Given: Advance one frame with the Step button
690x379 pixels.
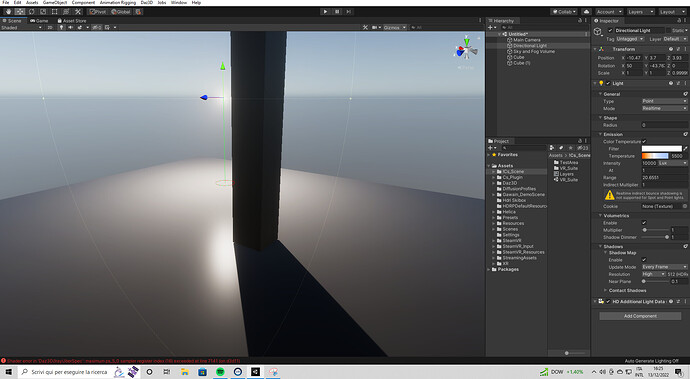Looking at the screenshot, I should (x=349, y=12).
